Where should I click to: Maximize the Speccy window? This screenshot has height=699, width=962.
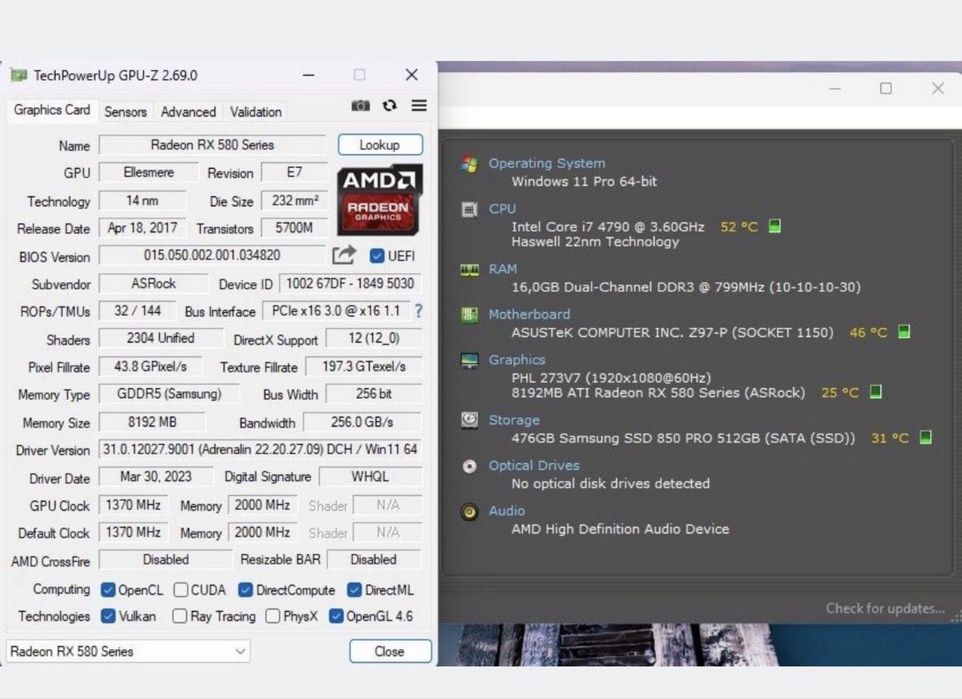pyautogui.click(x=885, y=89)
